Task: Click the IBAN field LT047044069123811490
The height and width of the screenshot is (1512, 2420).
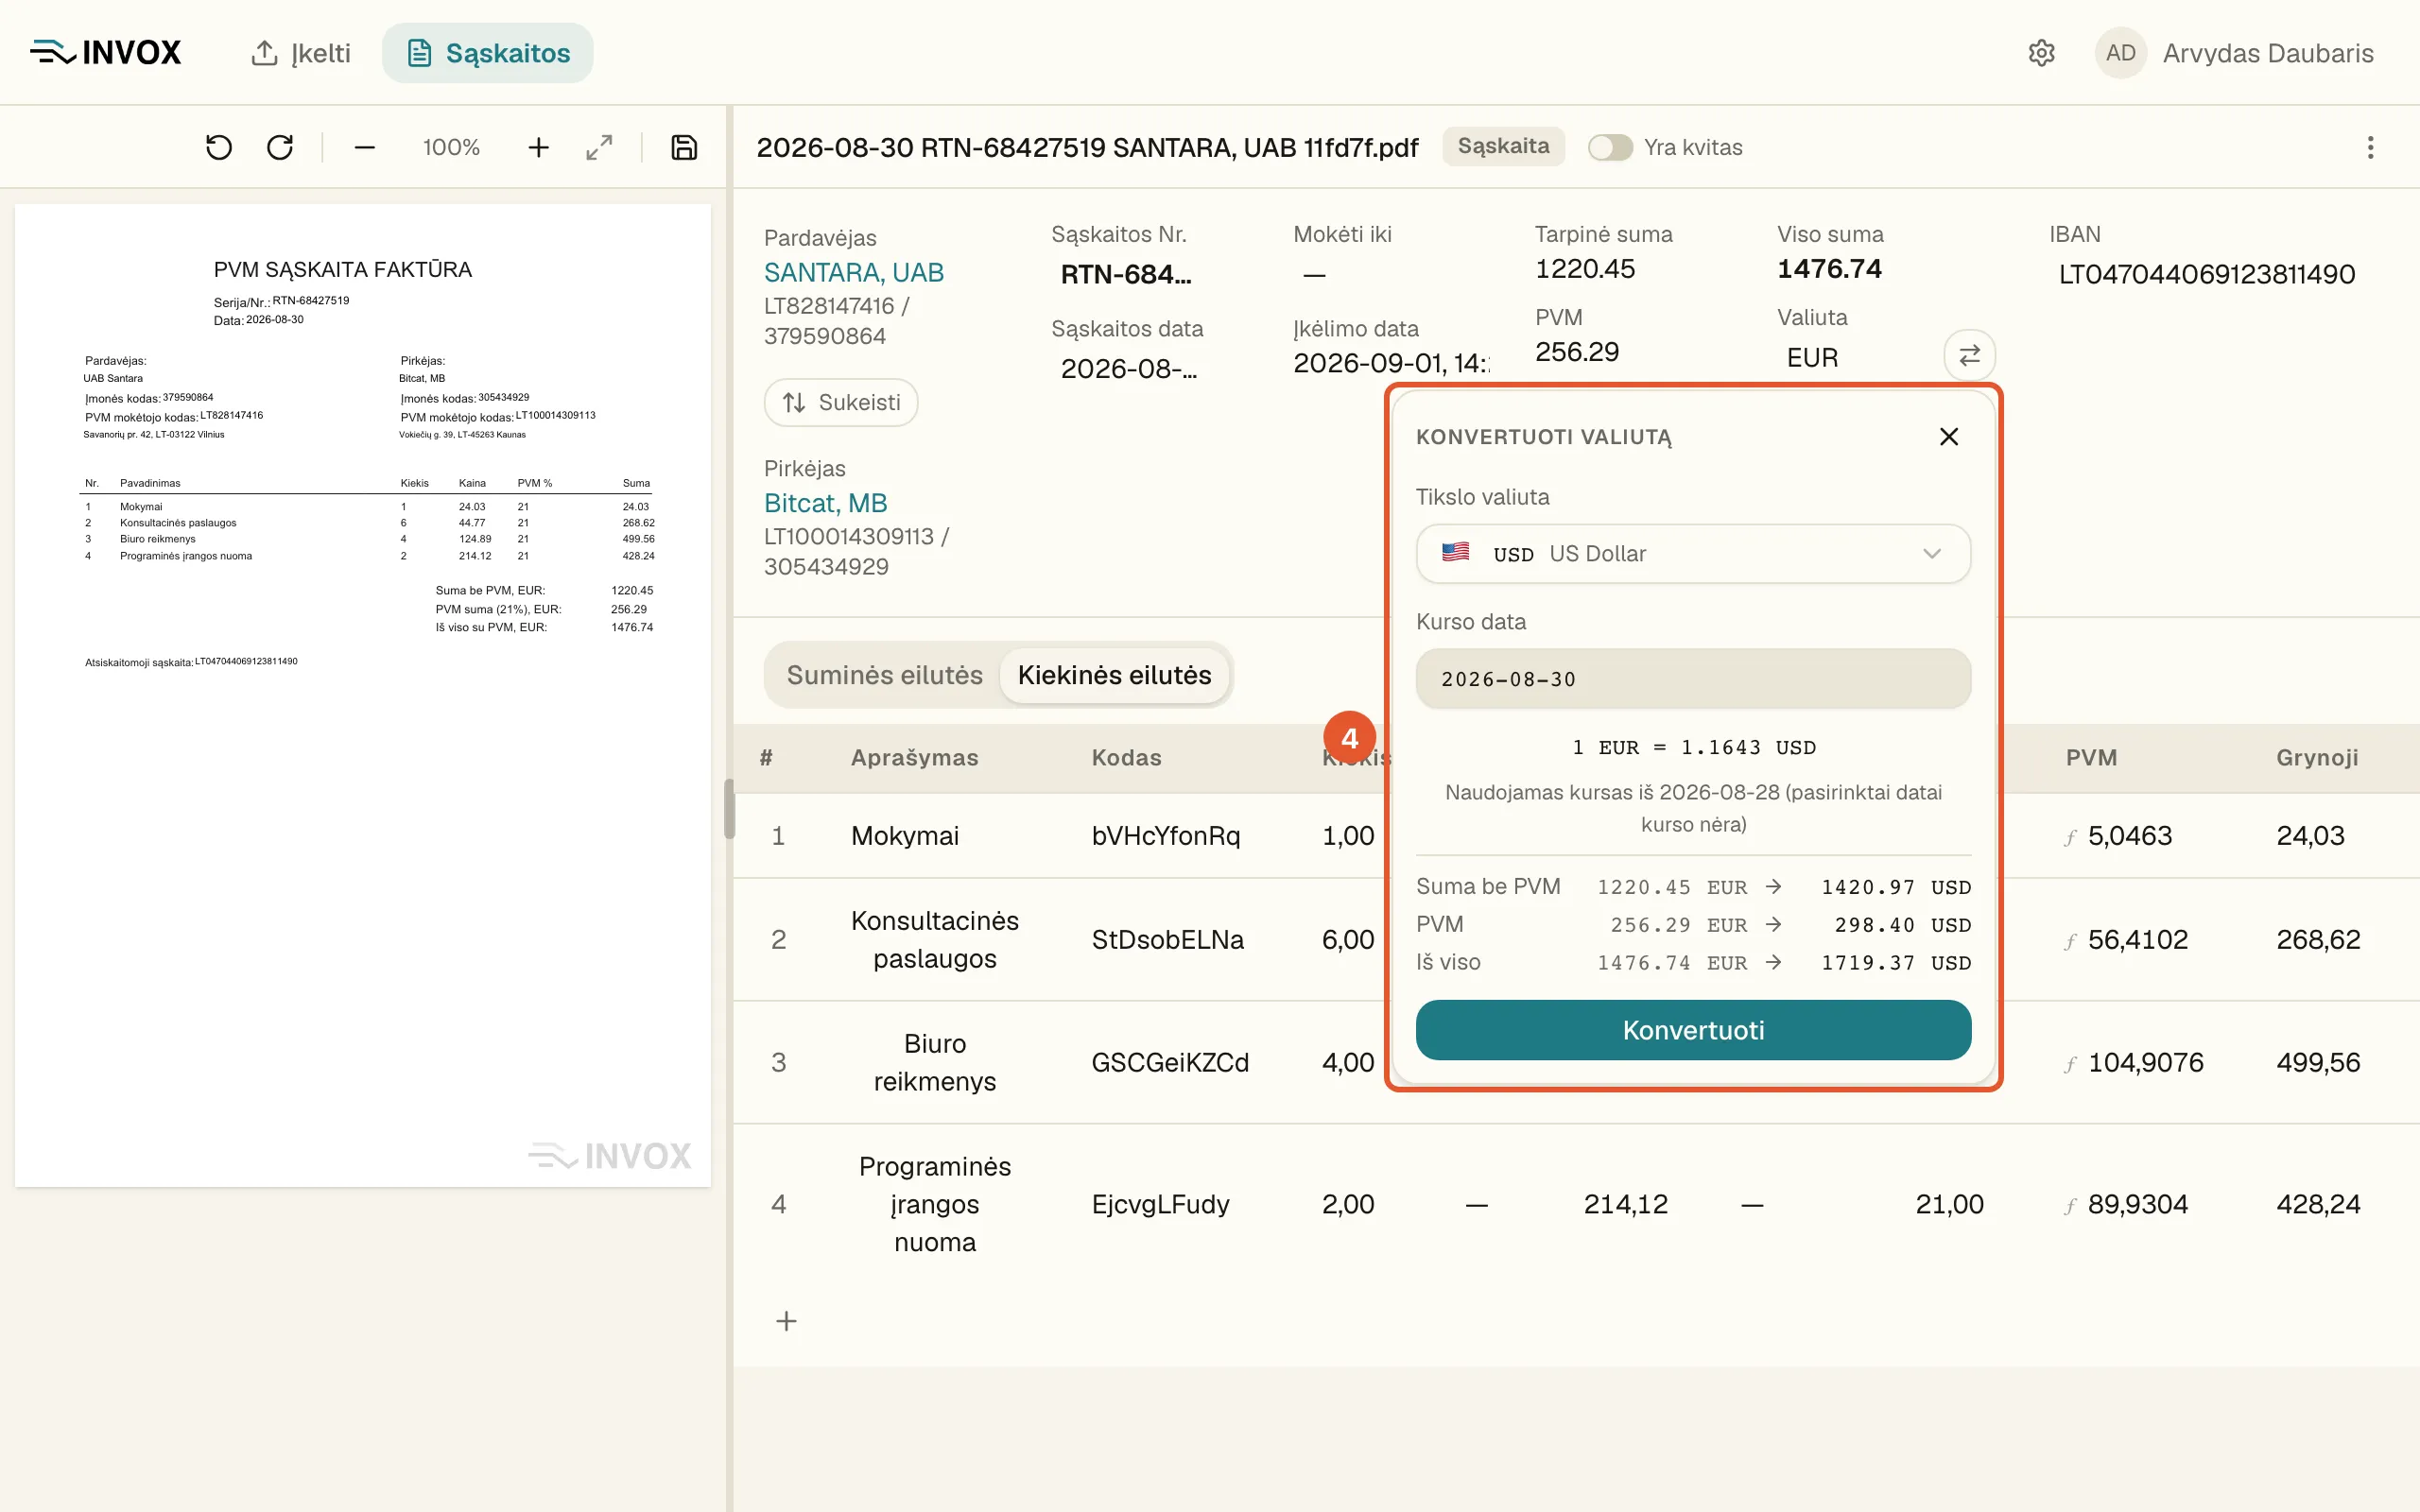Action: click(2206, 274)
